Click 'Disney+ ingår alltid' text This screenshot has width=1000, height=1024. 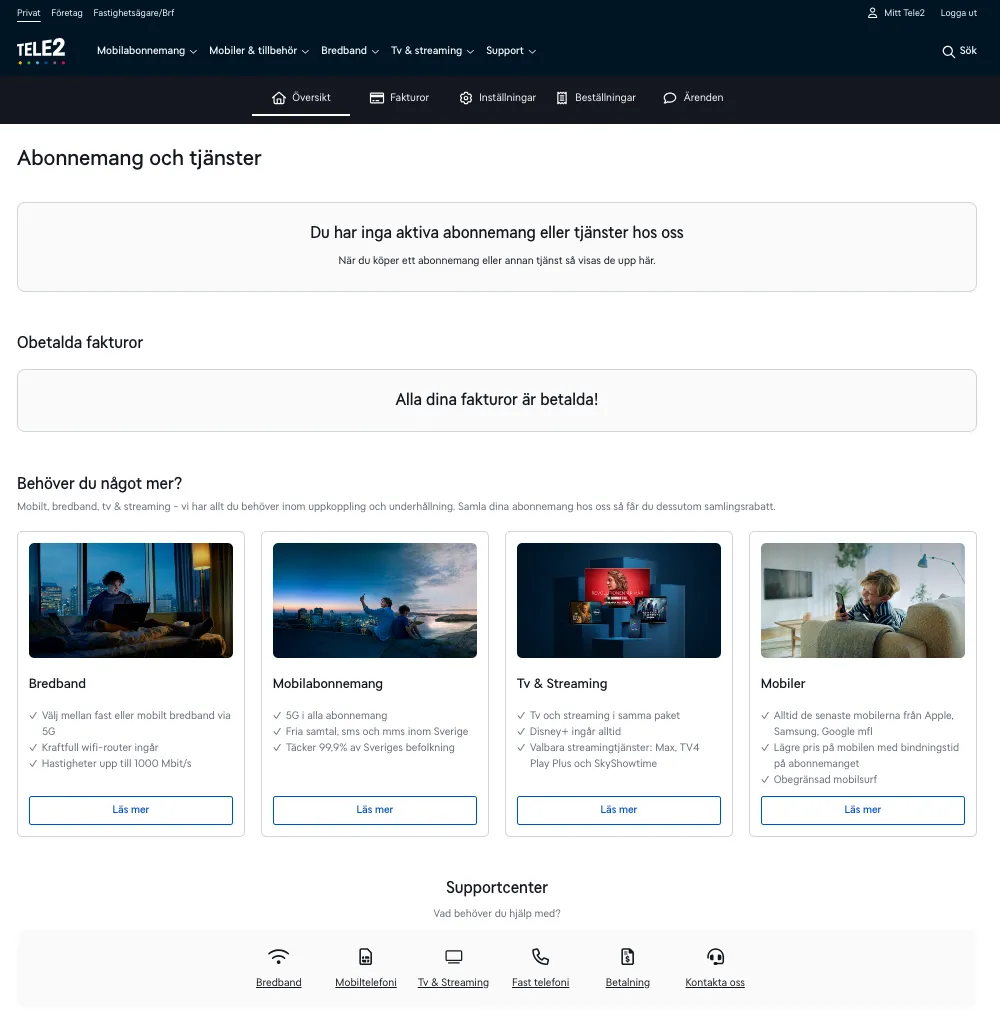pos(575,731)
